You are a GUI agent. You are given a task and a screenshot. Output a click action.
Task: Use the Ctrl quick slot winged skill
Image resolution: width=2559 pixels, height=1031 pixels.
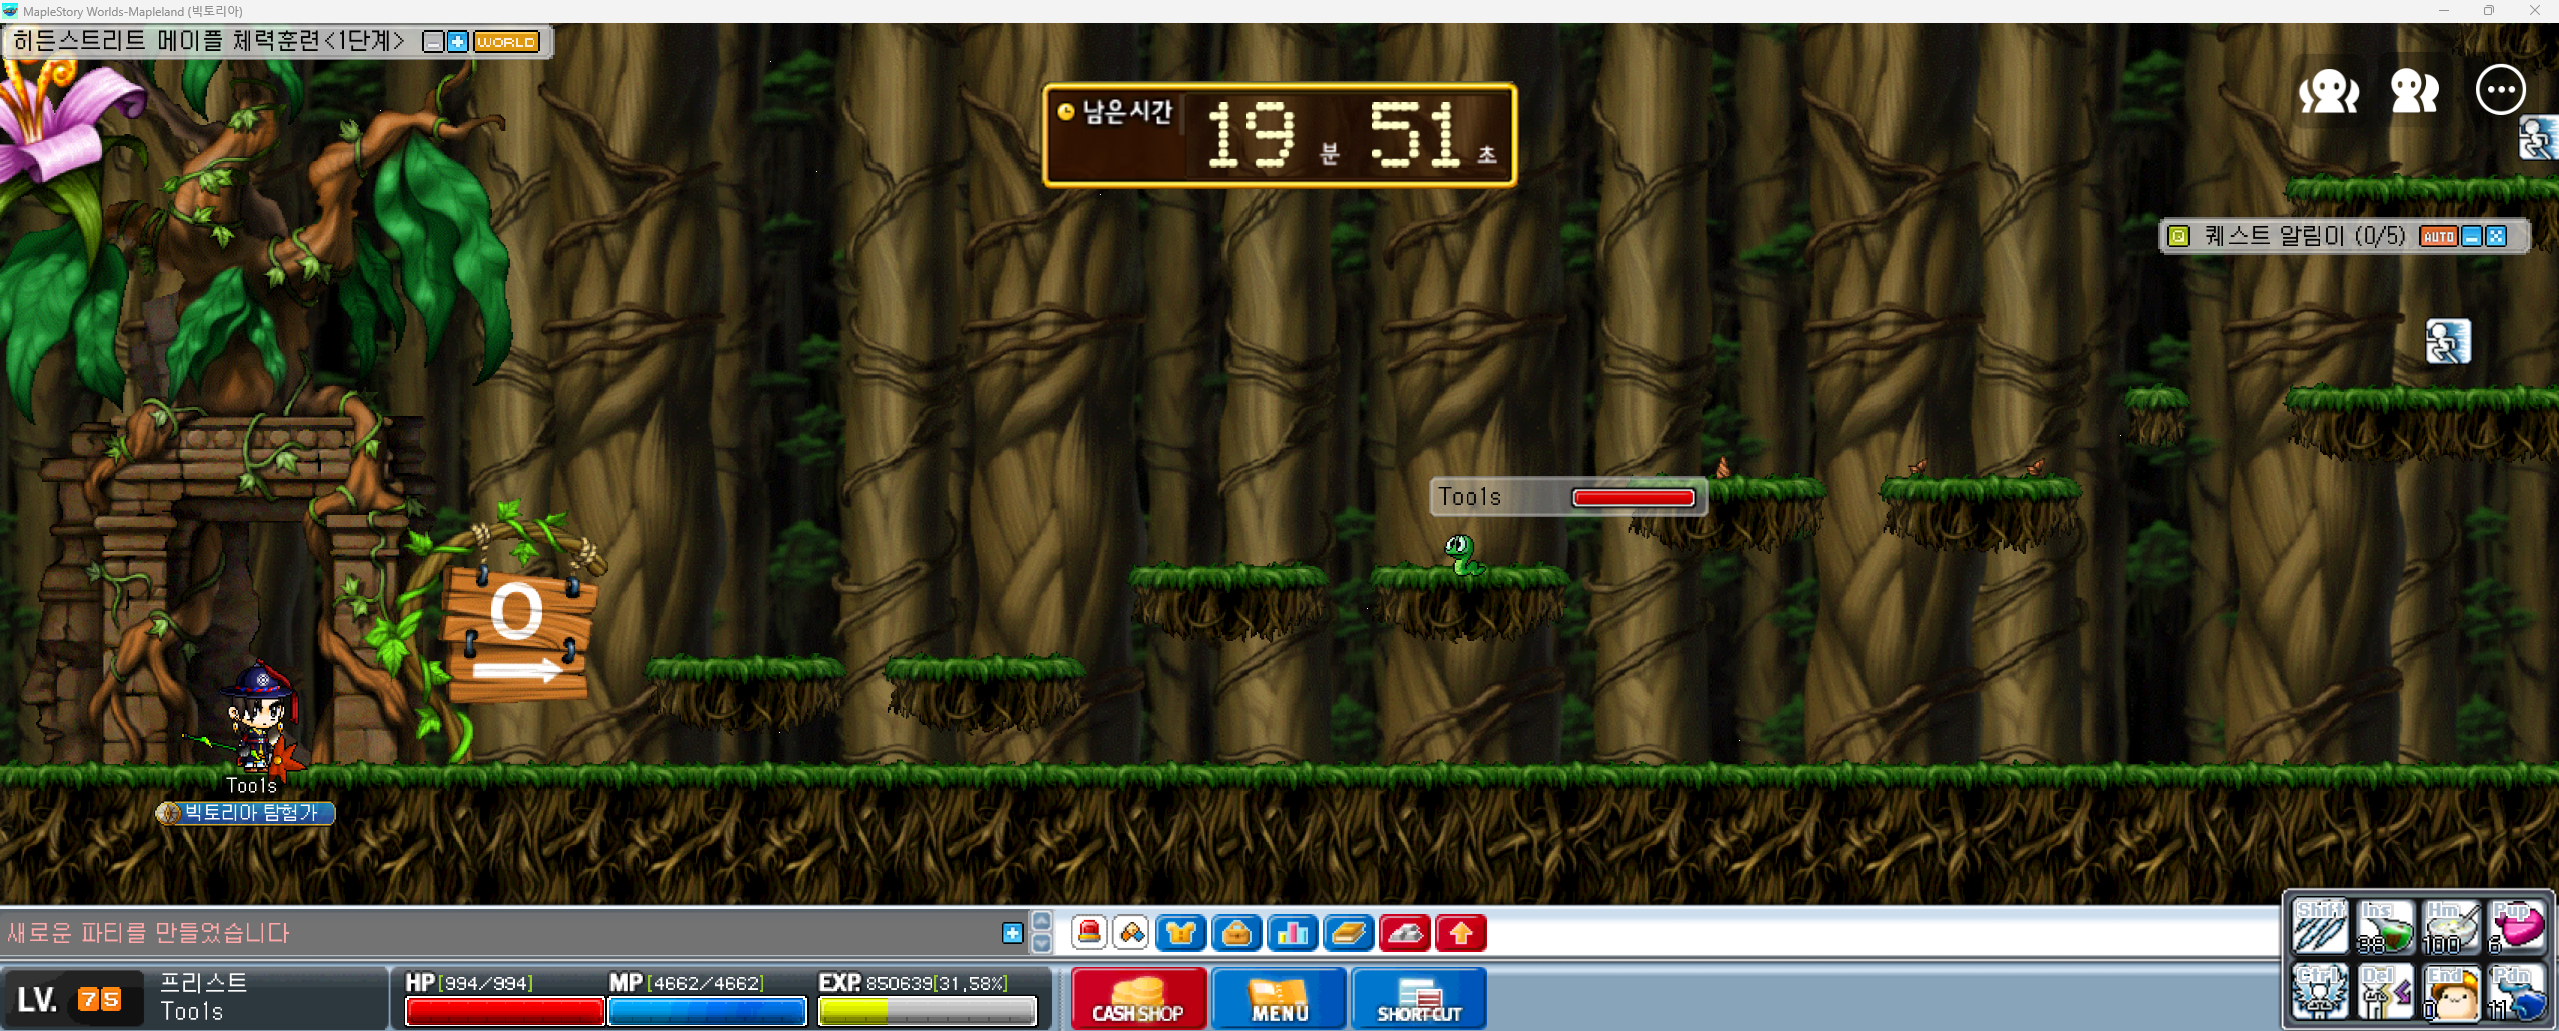[2319, 992]
